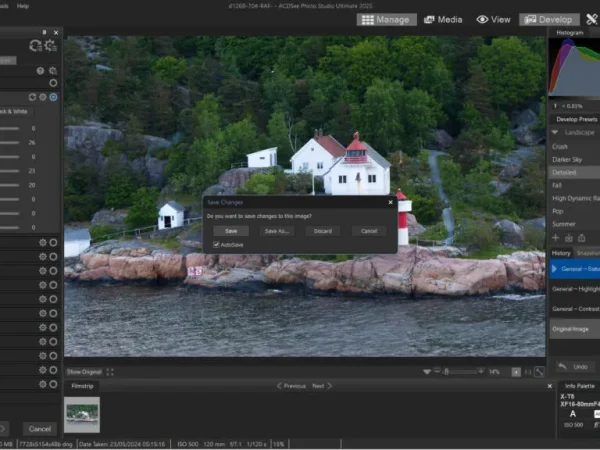Click the reset-with-list icon in left panel
Screen dimensions: 600x450
(36, 46)
